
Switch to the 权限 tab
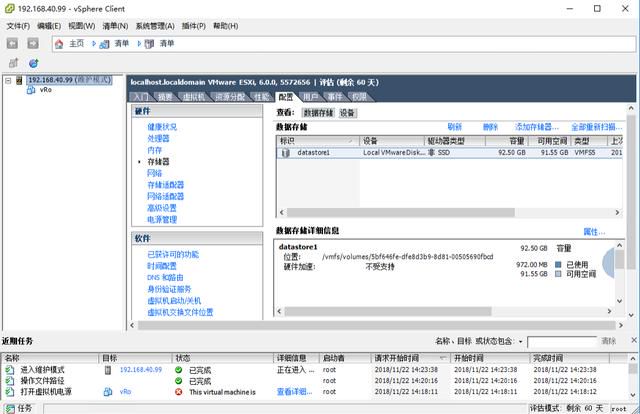[360, 97]
